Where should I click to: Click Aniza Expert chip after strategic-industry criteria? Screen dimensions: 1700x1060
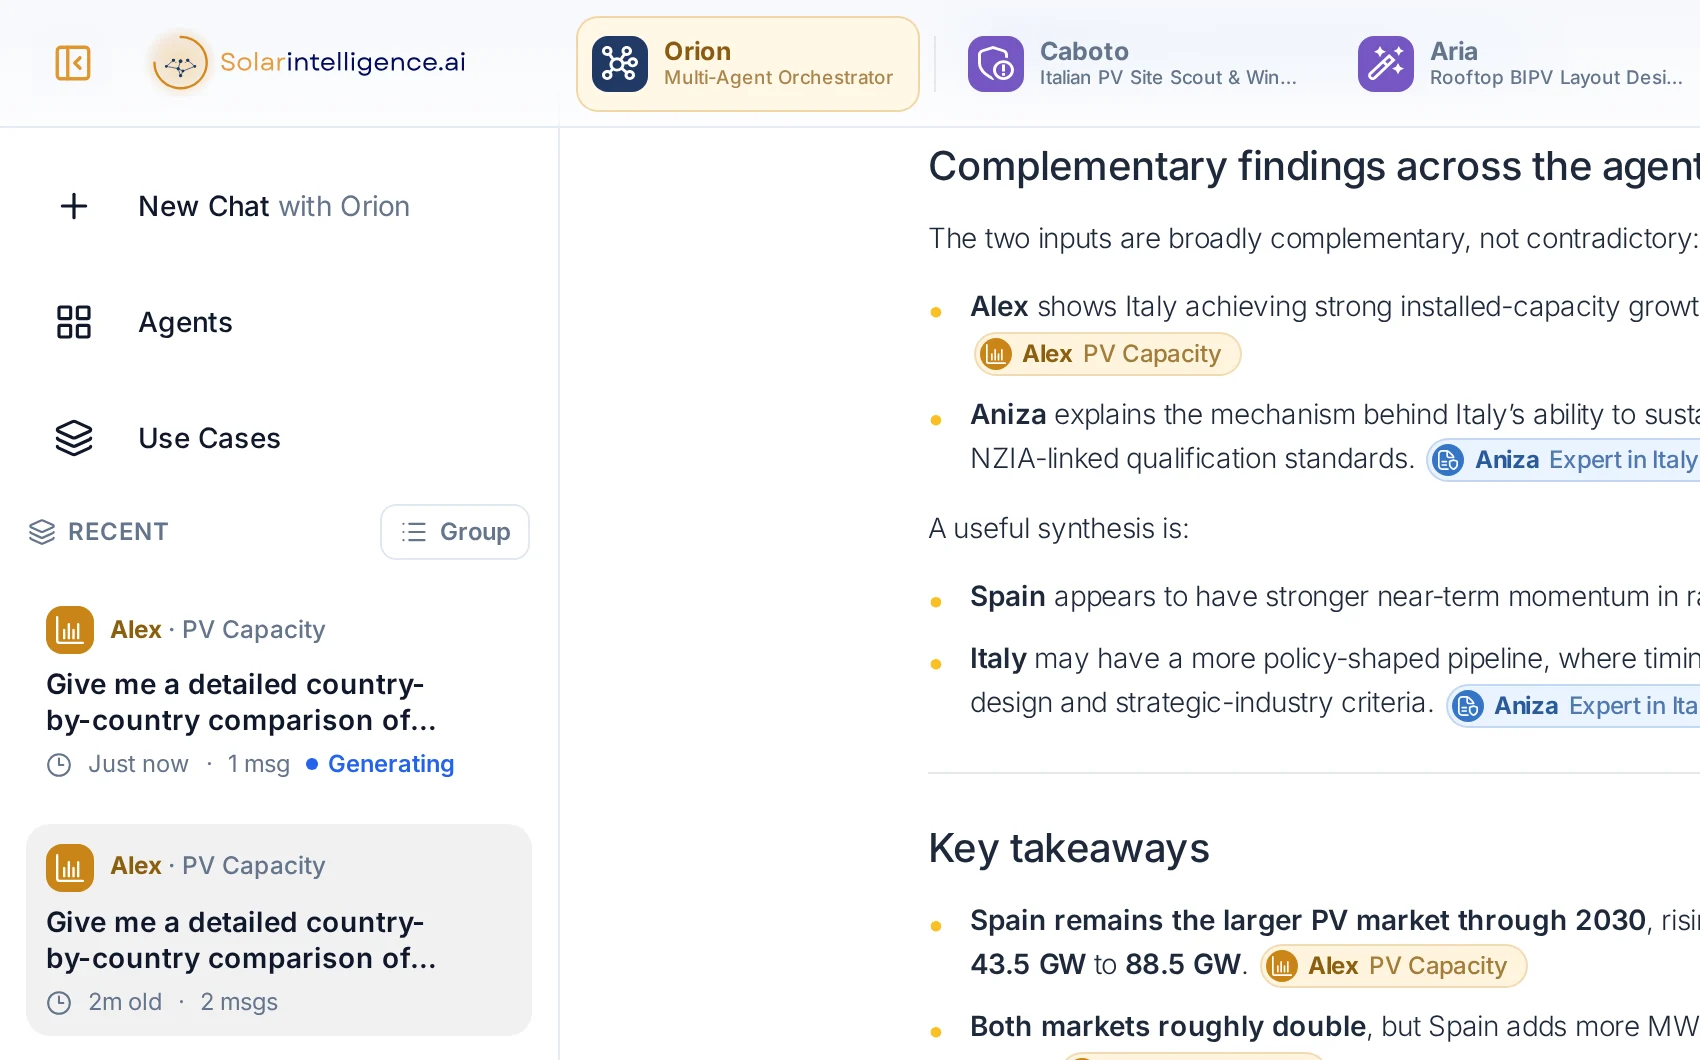1574,706
